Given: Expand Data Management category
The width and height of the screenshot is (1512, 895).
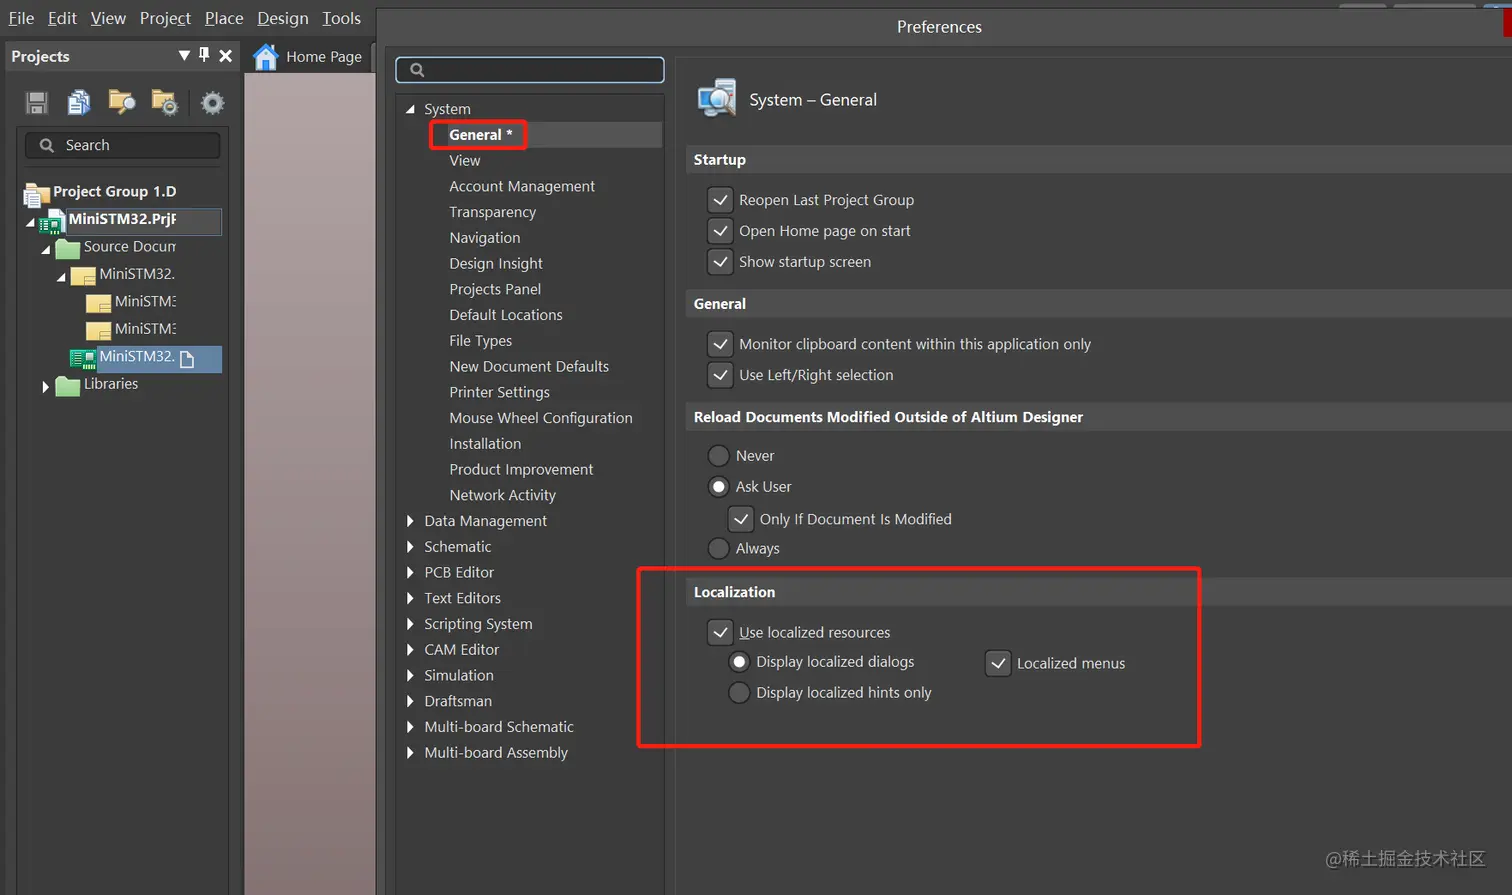Looking at the screenshot, I should click(x=410, y=521).
